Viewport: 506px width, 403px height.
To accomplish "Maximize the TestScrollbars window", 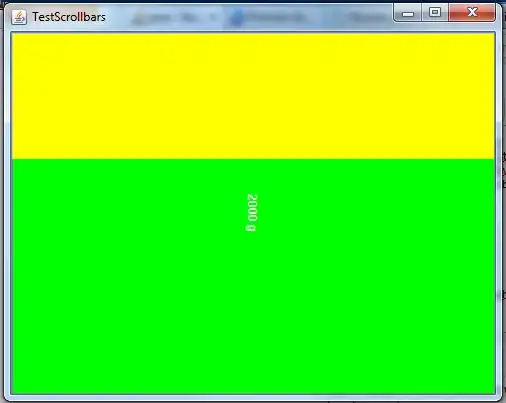I will (435, 13).
